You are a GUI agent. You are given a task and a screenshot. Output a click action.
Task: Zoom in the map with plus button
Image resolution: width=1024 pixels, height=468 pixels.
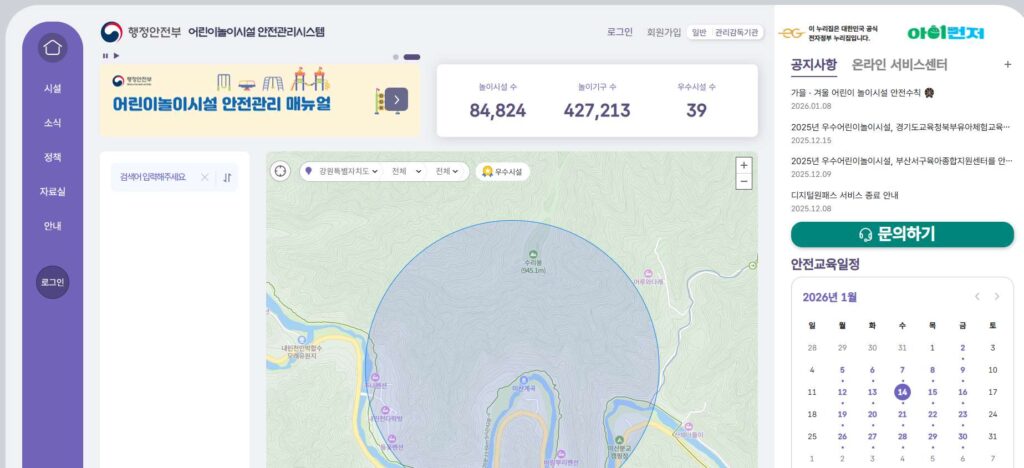point(743,165)
